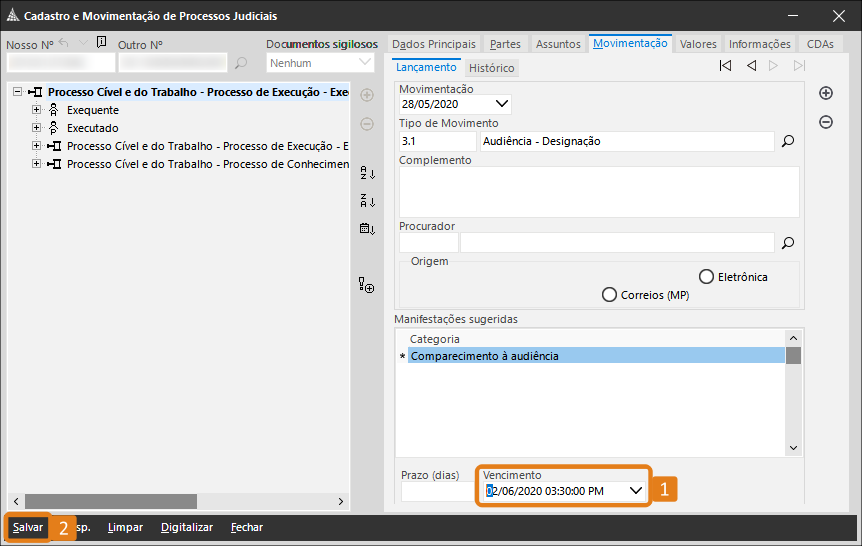Open Vencimento date-time dropdown
862x546 pixels.
tap(636, 491)
